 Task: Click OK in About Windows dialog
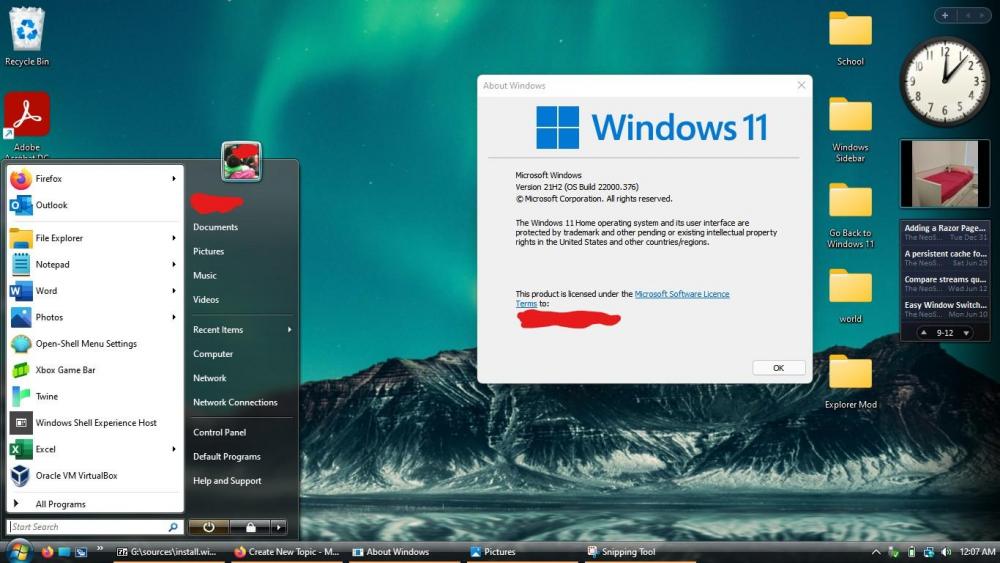[778, 368]
